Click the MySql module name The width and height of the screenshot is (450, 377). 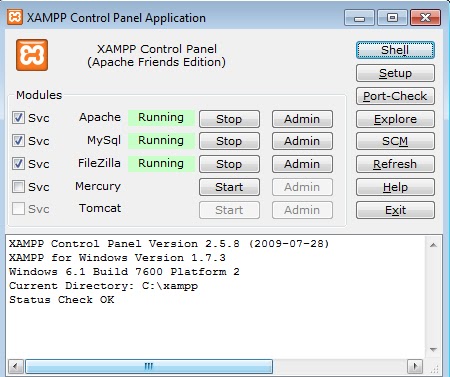click(x=104, y=141)
